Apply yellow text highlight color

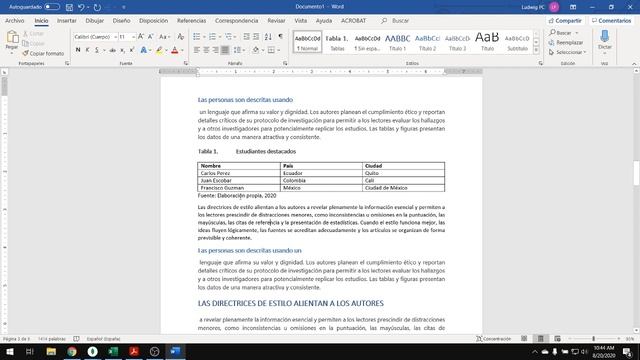[159, 50]
